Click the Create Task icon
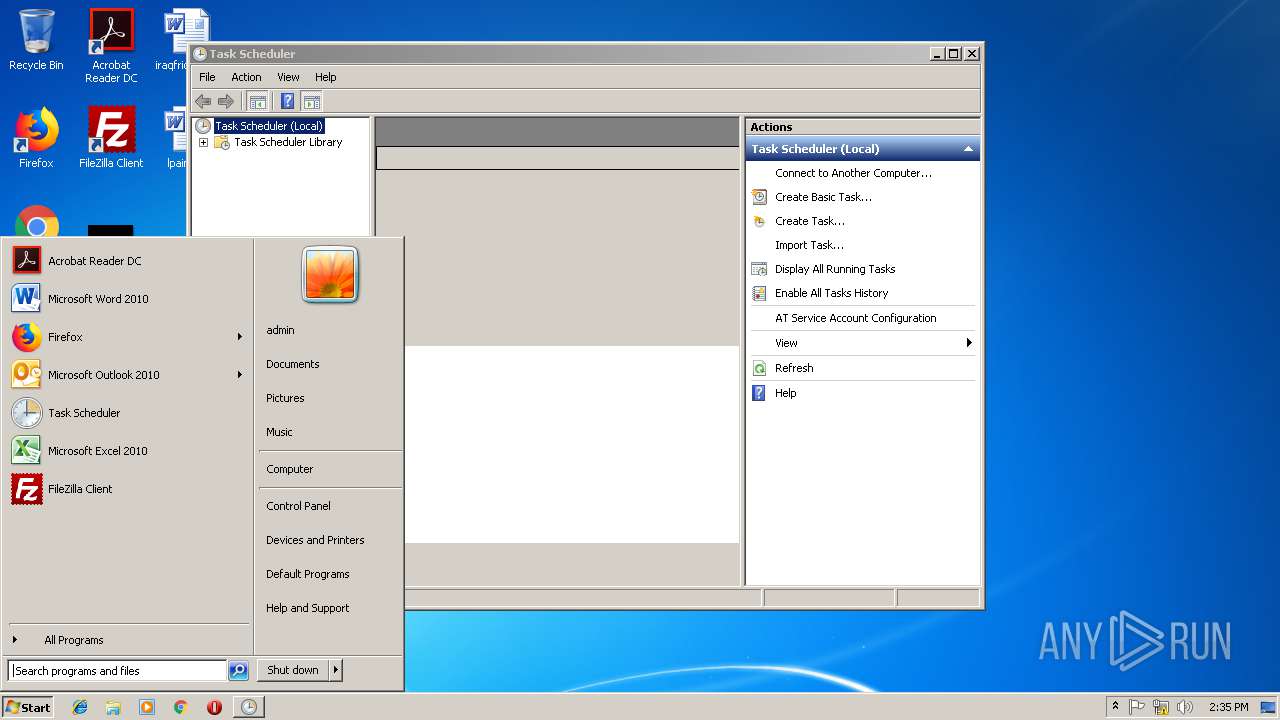Image resolution: width=1280 pixels, height=720 pixels. point(759,221)
